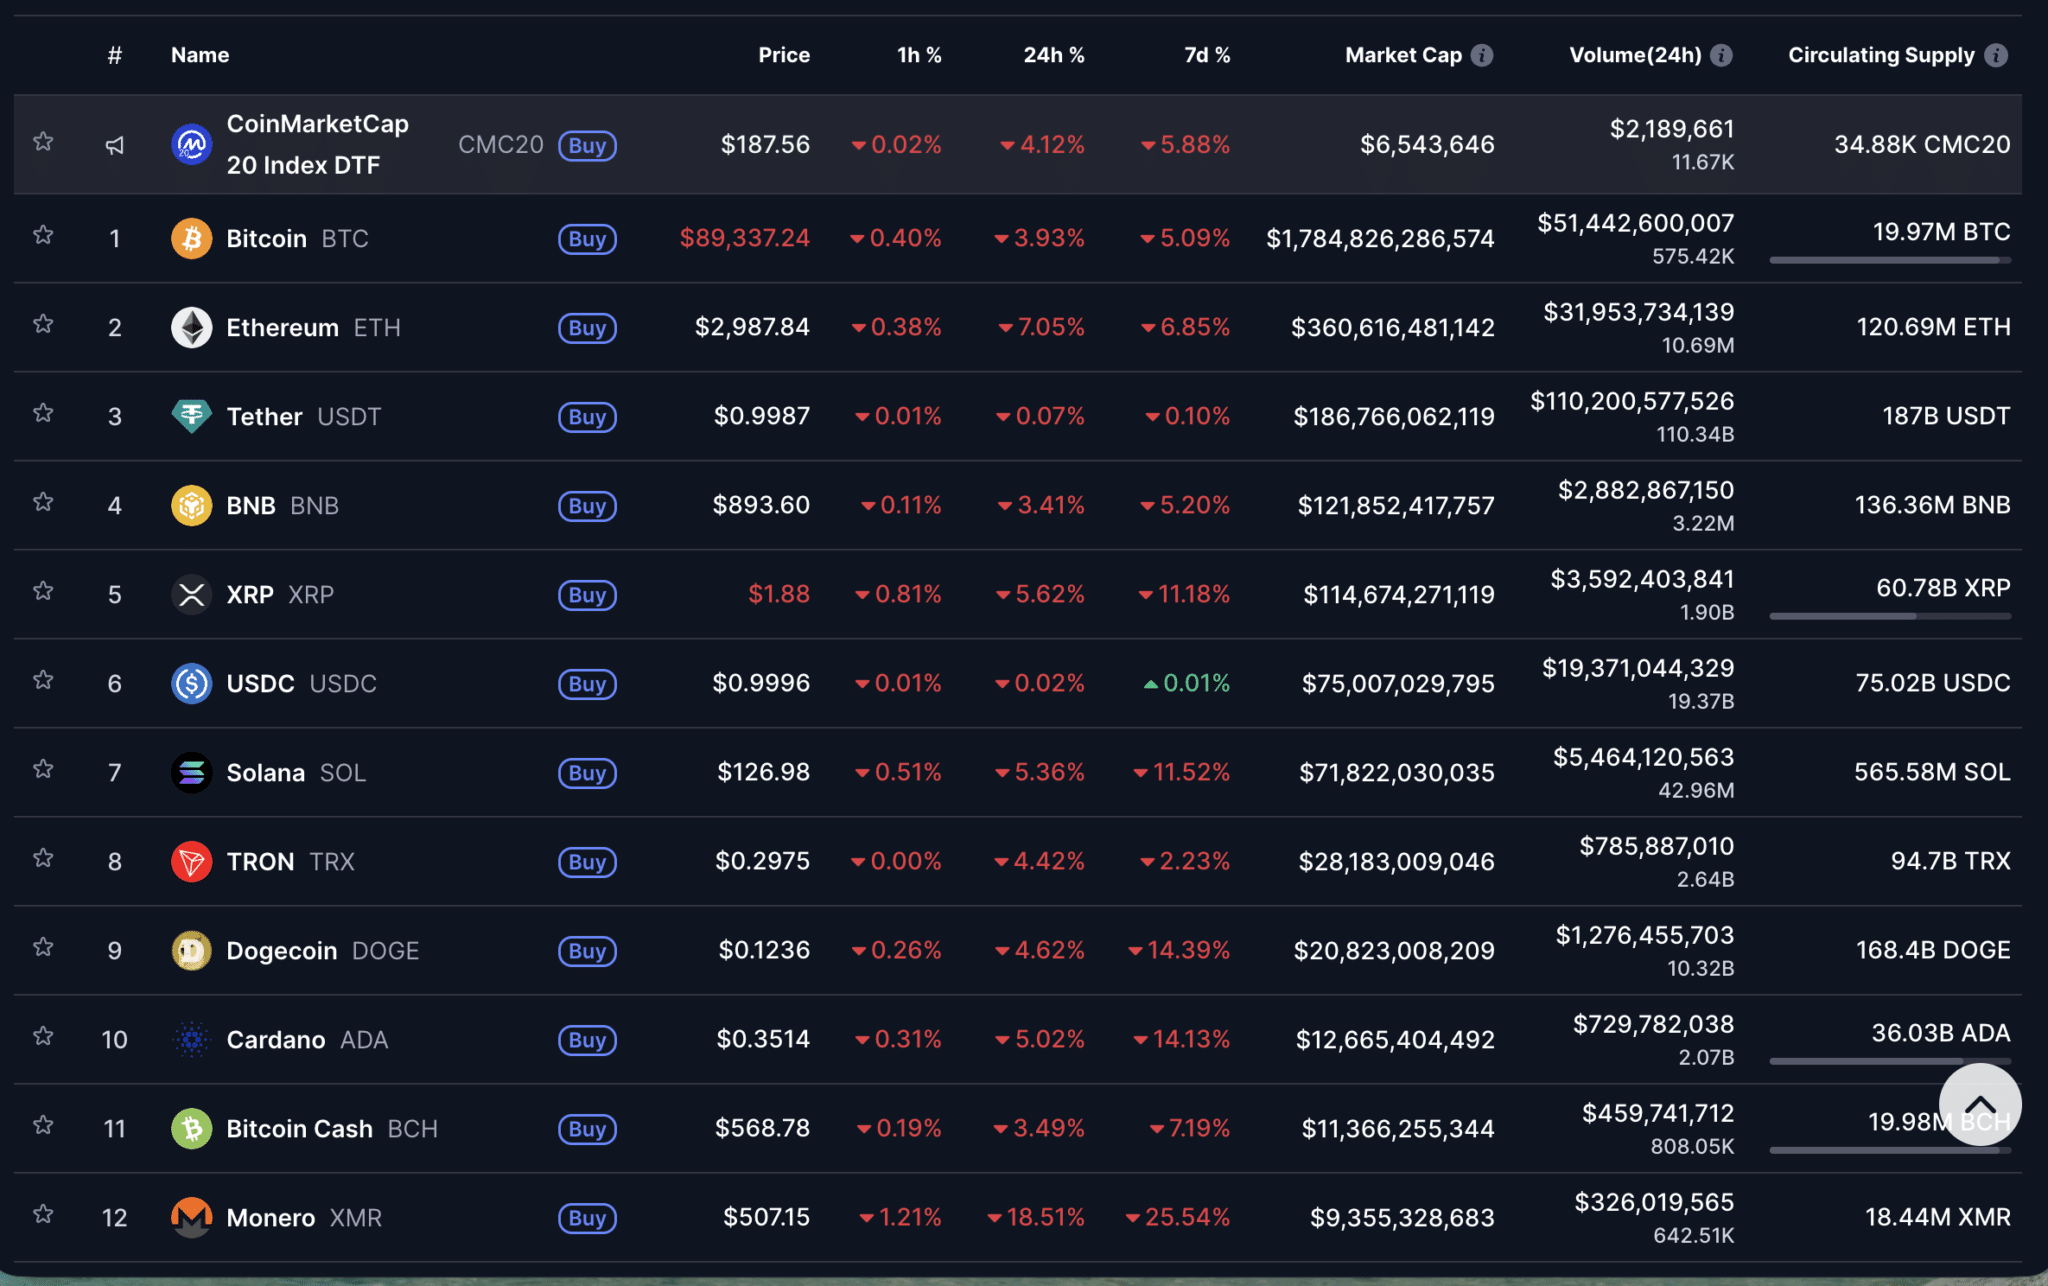Click the Bitcoin BTC coin logo
Image resolution: width=2048 pixels, height=1286 pixels.
click(191, 238)
